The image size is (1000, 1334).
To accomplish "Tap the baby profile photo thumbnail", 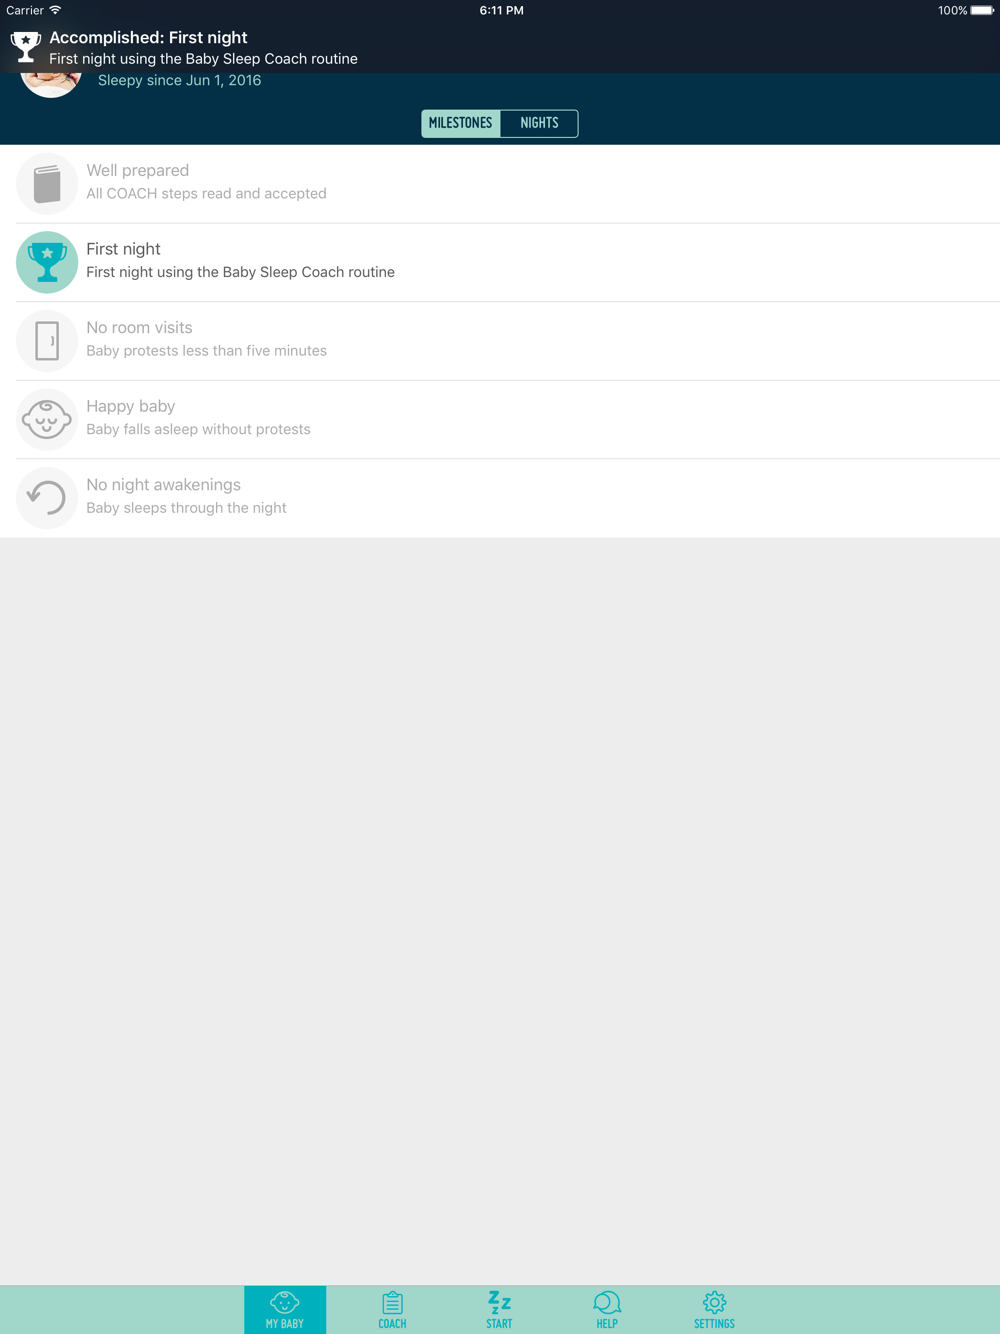I will [50, 84].
